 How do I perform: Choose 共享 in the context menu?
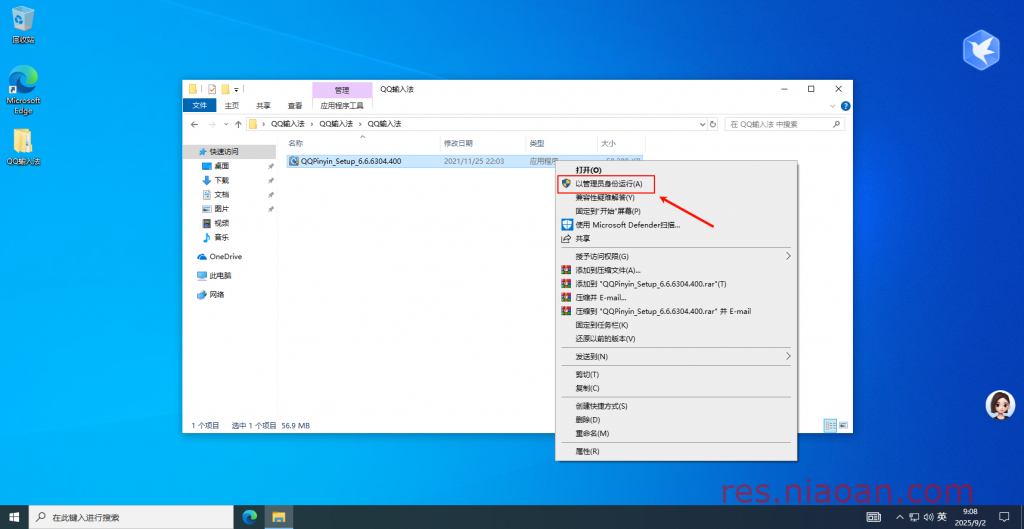point(676,238)
